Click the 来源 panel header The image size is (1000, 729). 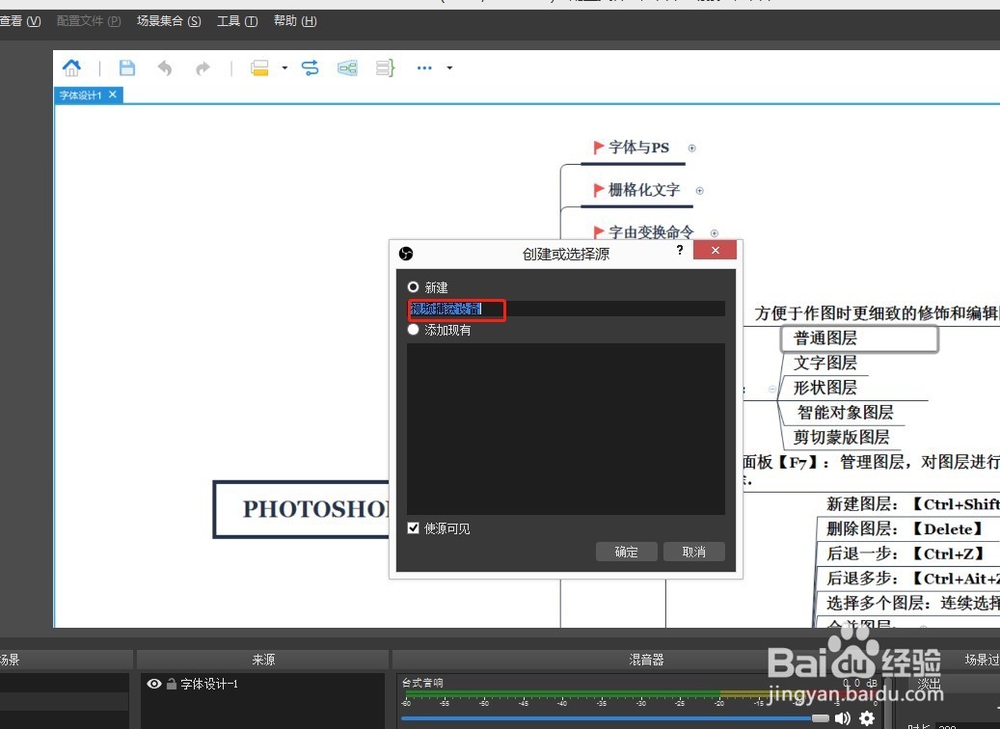(263, 659)
